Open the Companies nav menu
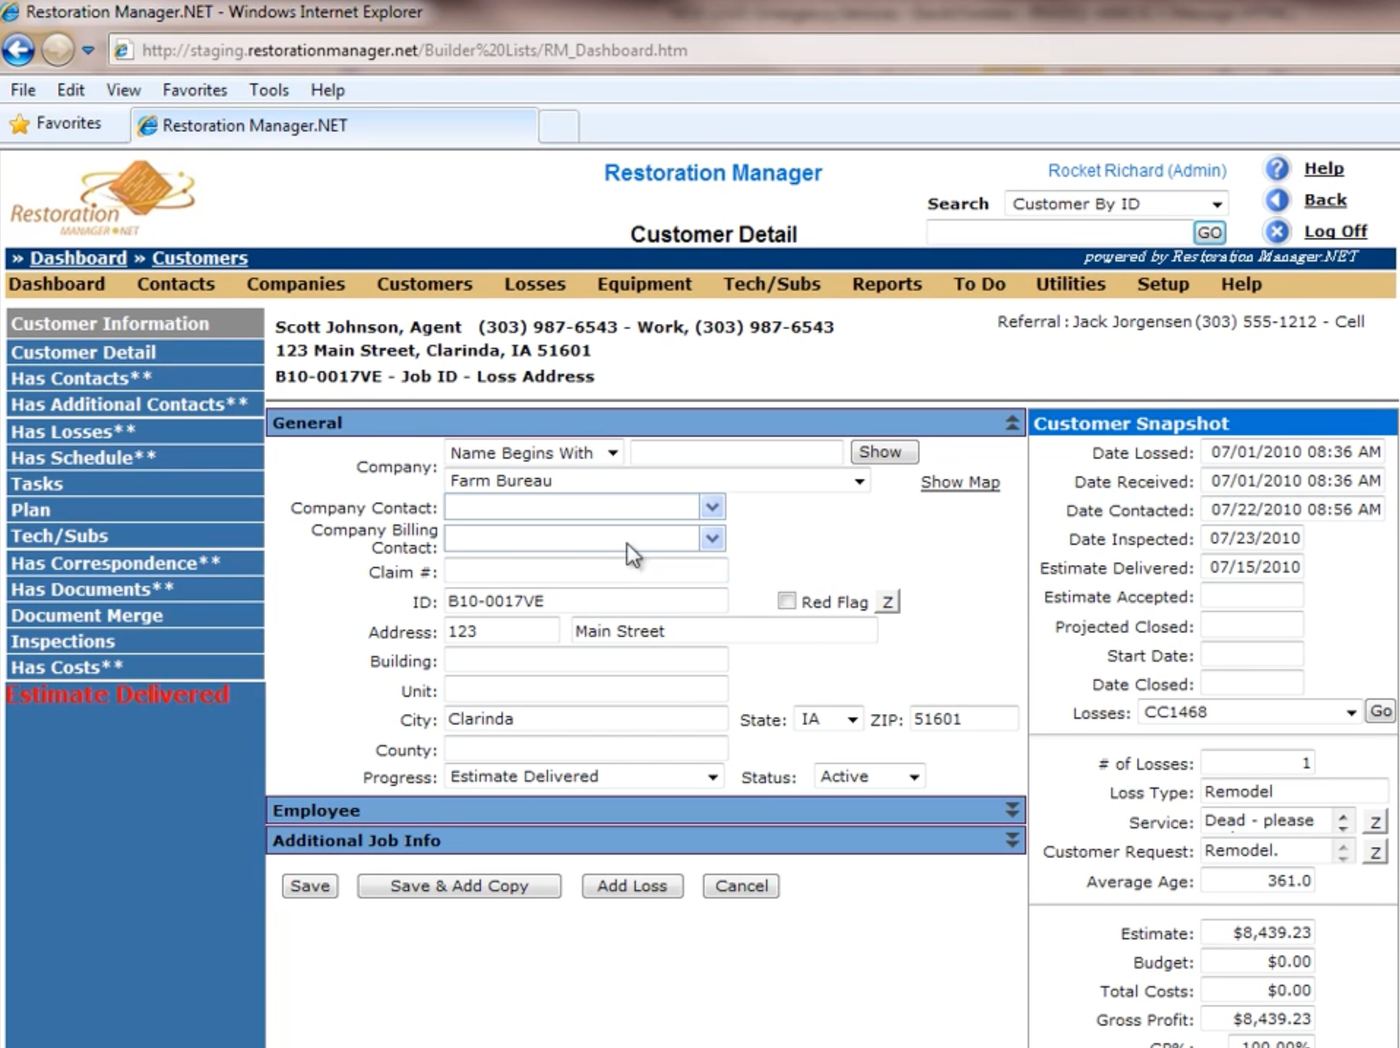The image size is (1400, 1048). [296, 284]
